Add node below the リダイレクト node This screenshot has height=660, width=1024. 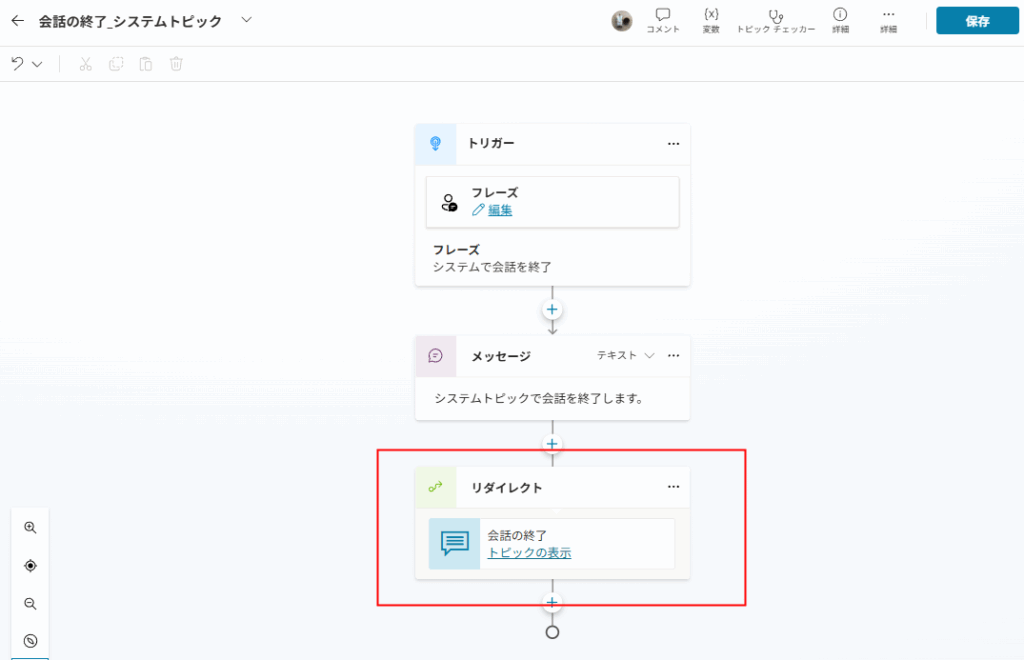(x=552, y=603)
